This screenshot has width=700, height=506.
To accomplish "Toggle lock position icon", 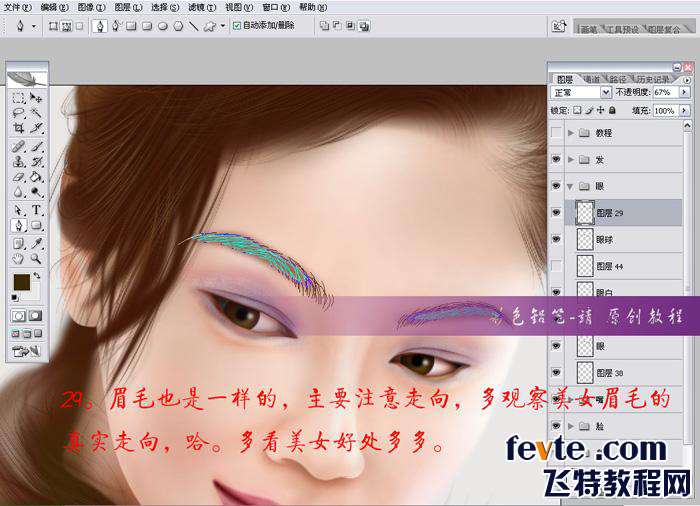I will pos(600,110).
